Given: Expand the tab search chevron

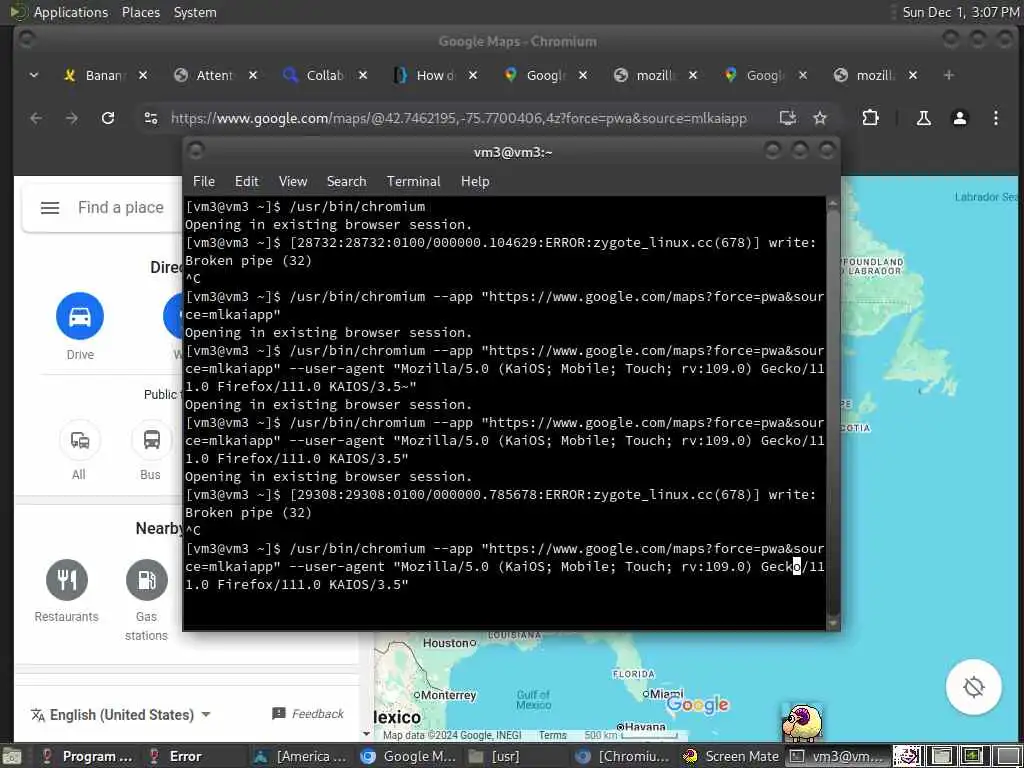Looking at the screenshot, I should coord(34,76).
